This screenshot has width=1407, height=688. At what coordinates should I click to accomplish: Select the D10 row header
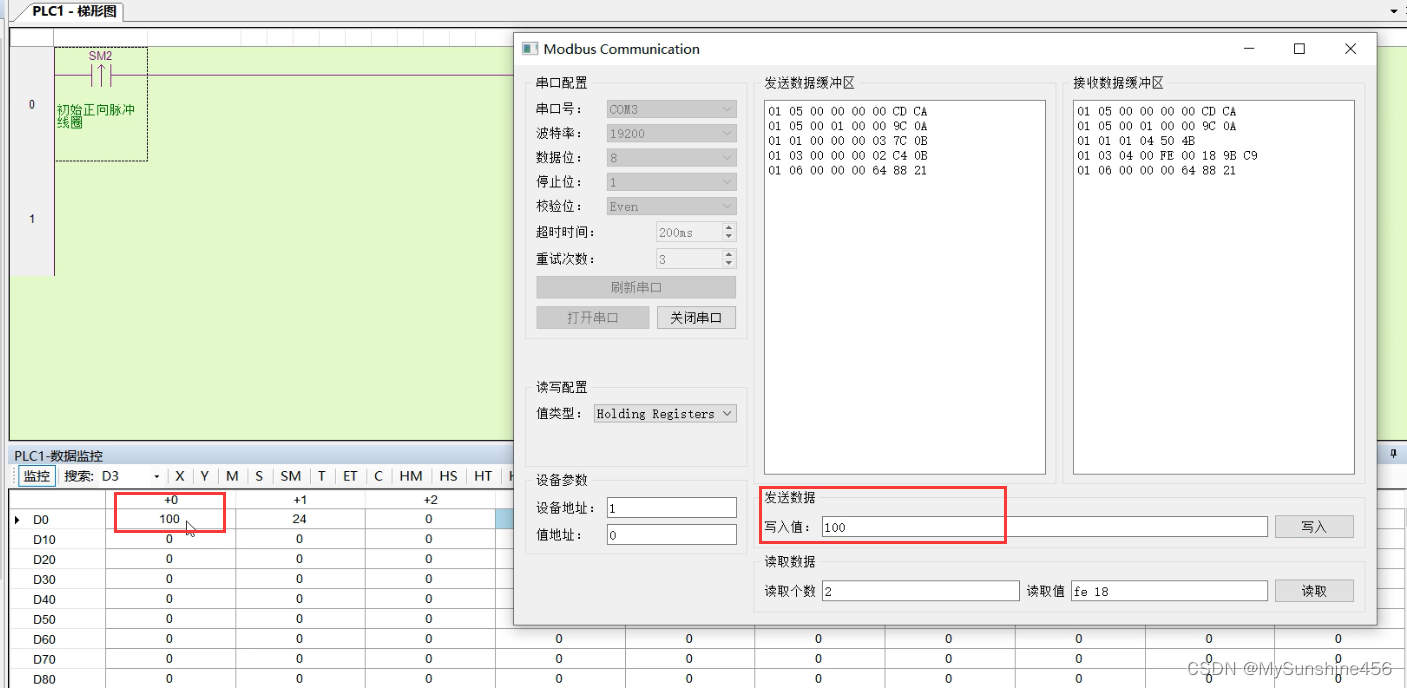click(57, 539)
